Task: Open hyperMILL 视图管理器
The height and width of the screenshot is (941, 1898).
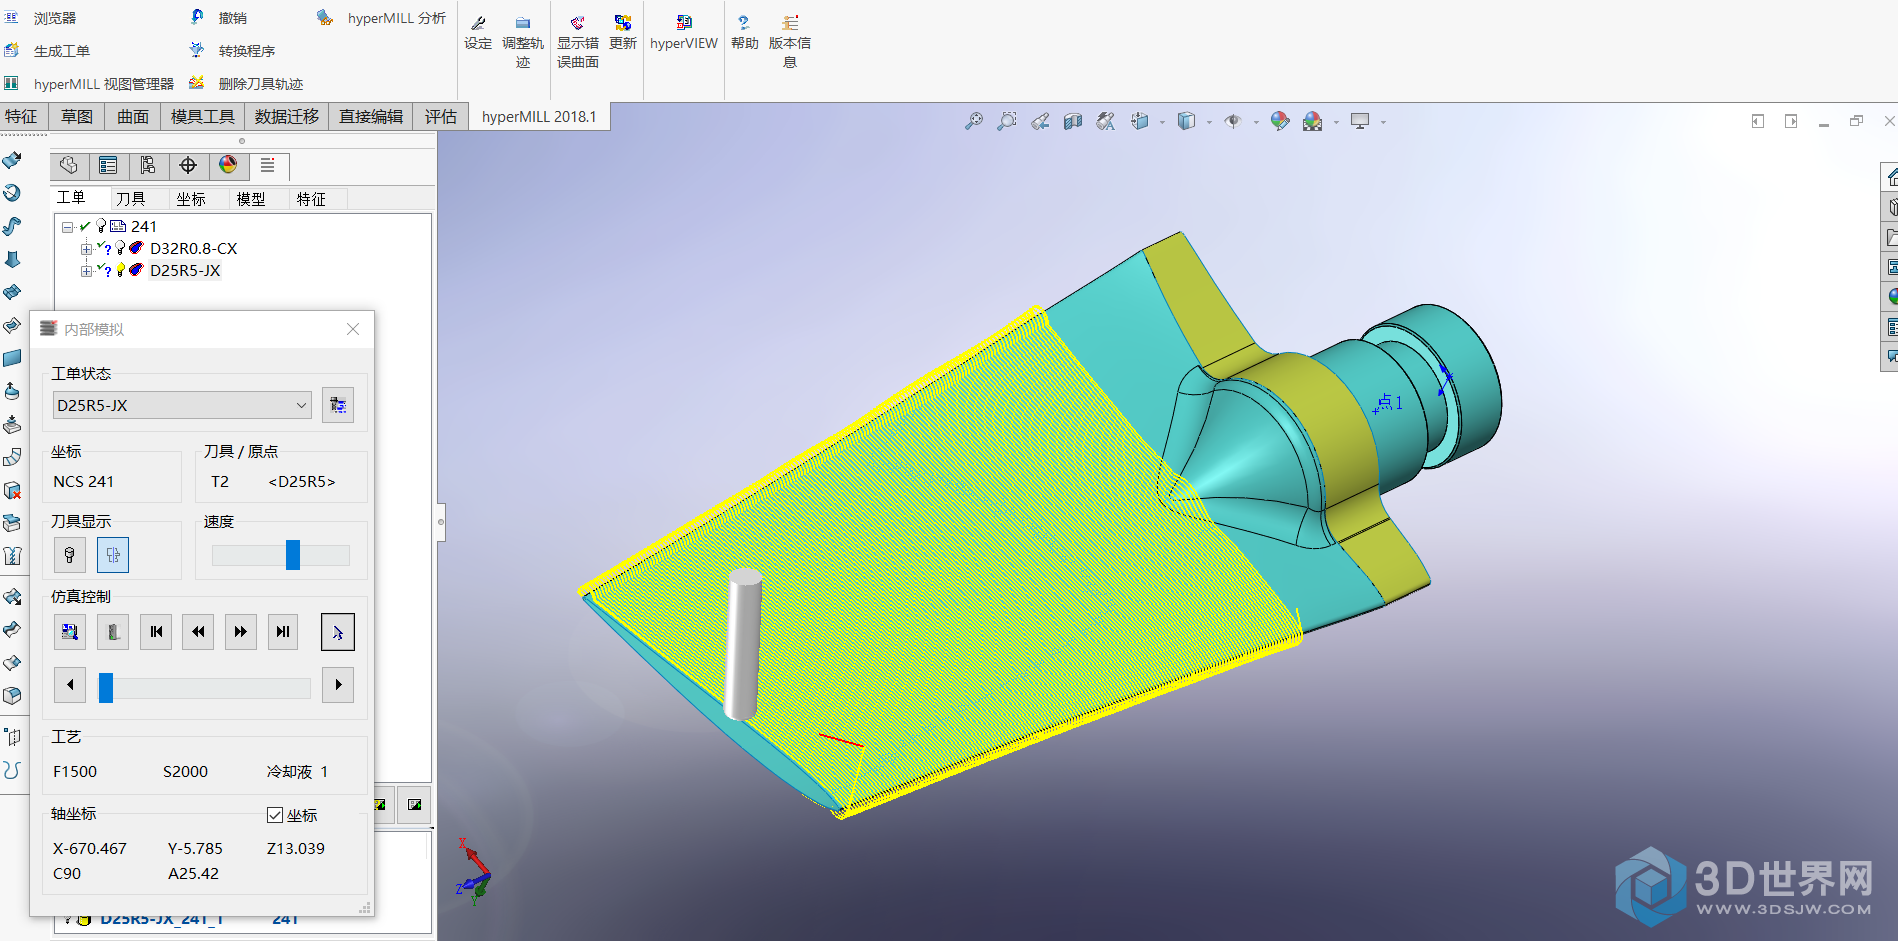Action: click(x=90, y=84)
